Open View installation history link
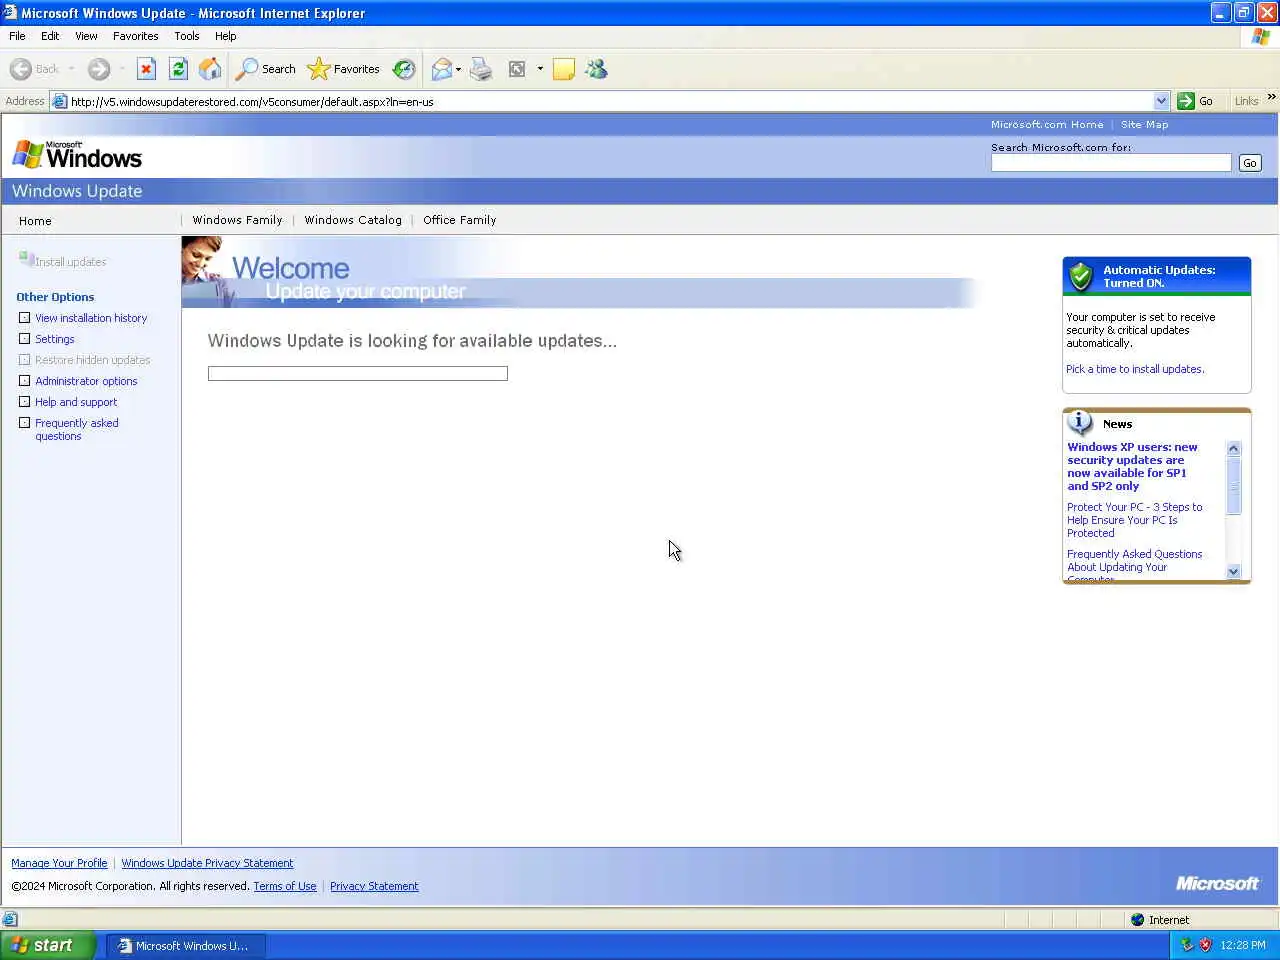The width and height of the screenshot is (1280, 960). pyautogui.click(x=91, y=318)
